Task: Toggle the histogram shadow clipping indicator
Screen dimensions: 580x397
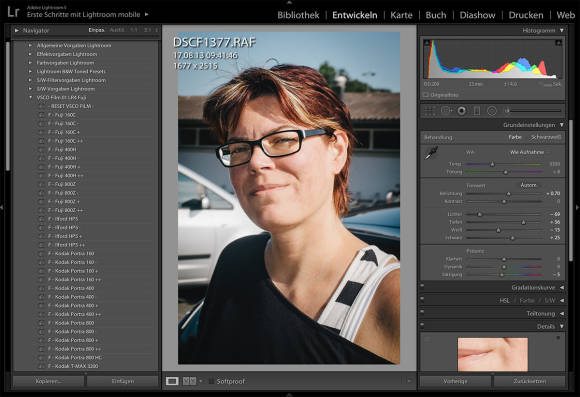Action: 426,43
